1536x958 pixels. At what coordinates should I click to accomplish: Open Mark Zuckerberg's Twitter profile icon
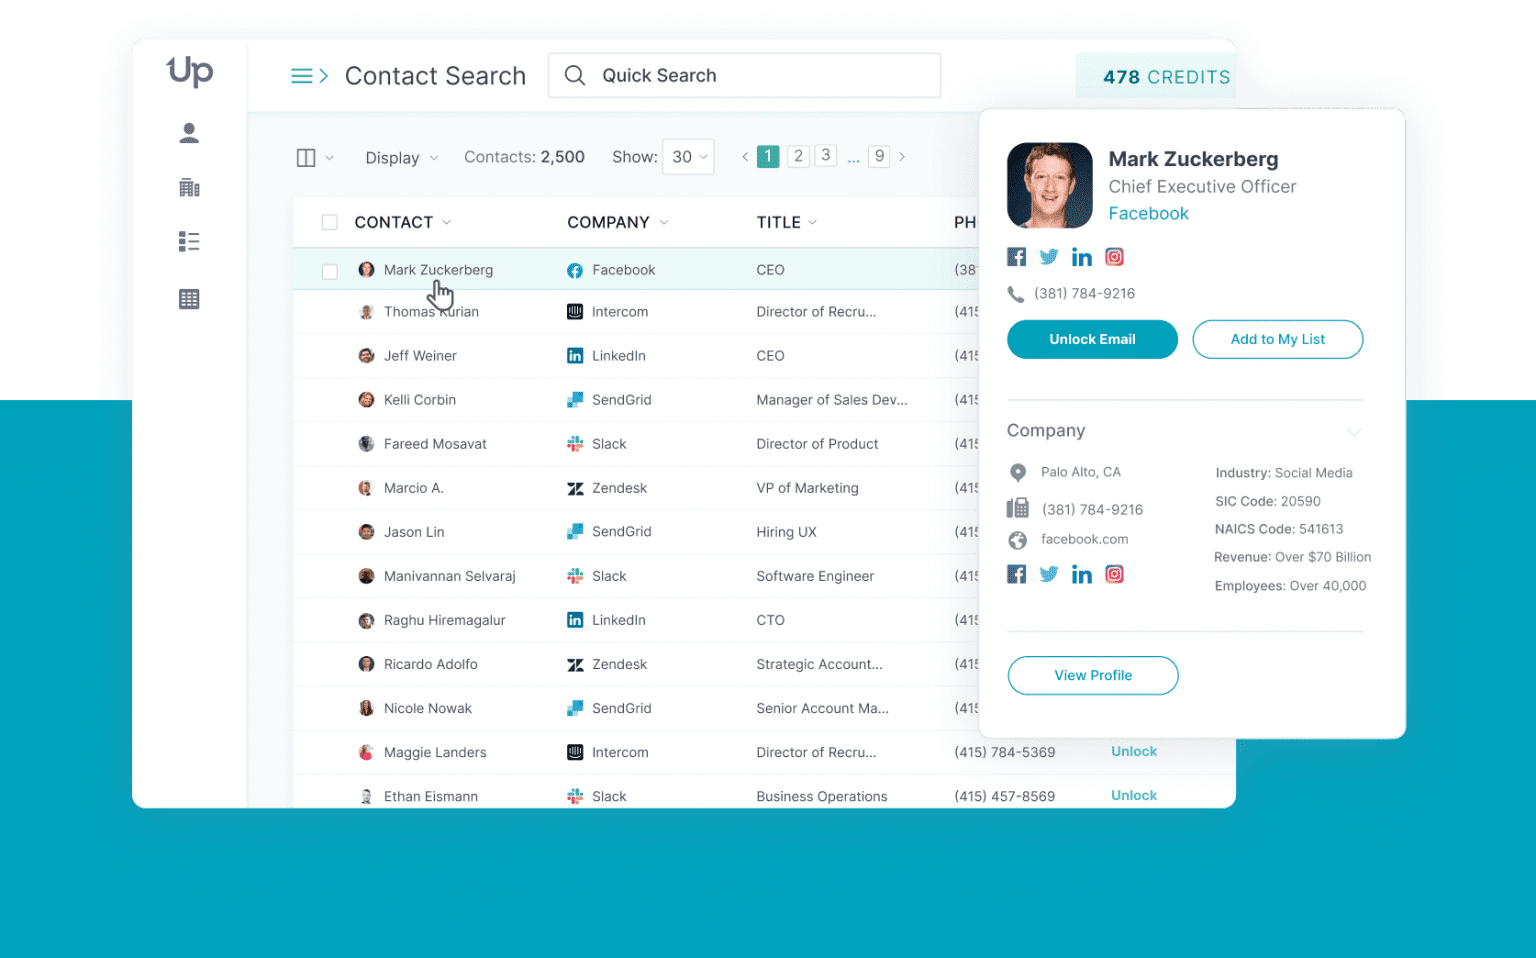(x=1048, y=256)
